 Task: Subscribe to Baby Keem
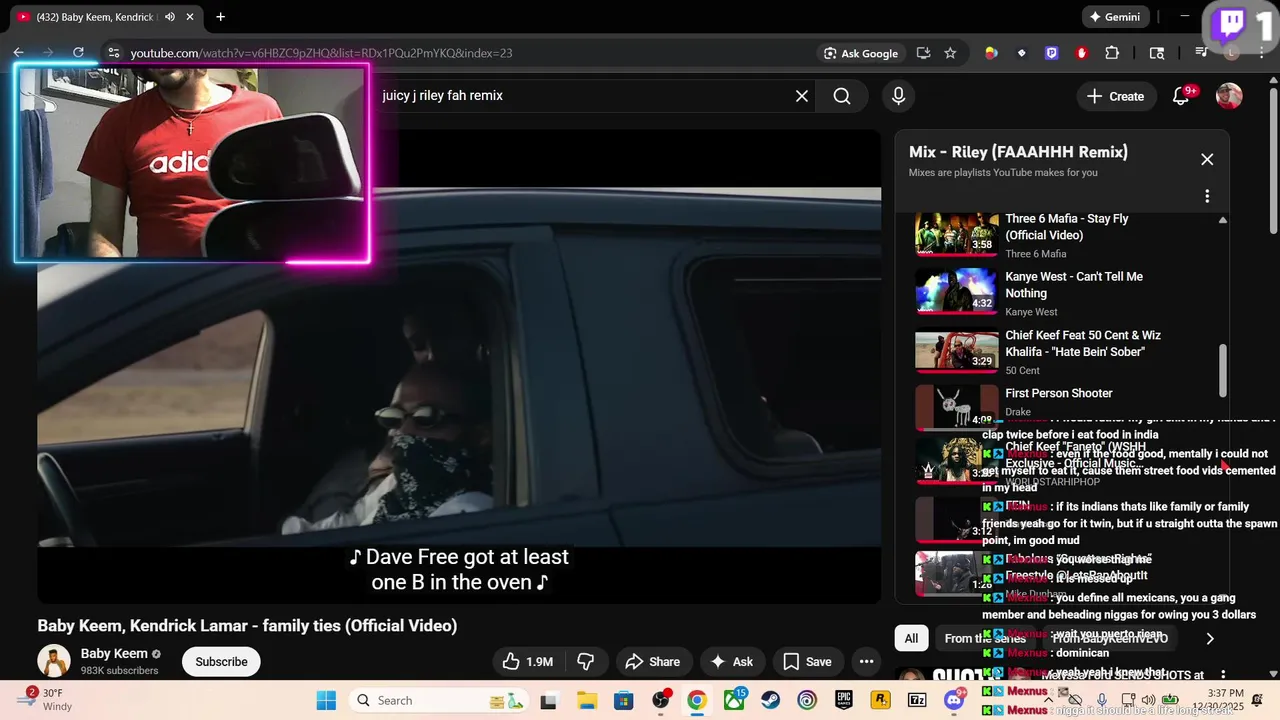click(221, 661)
